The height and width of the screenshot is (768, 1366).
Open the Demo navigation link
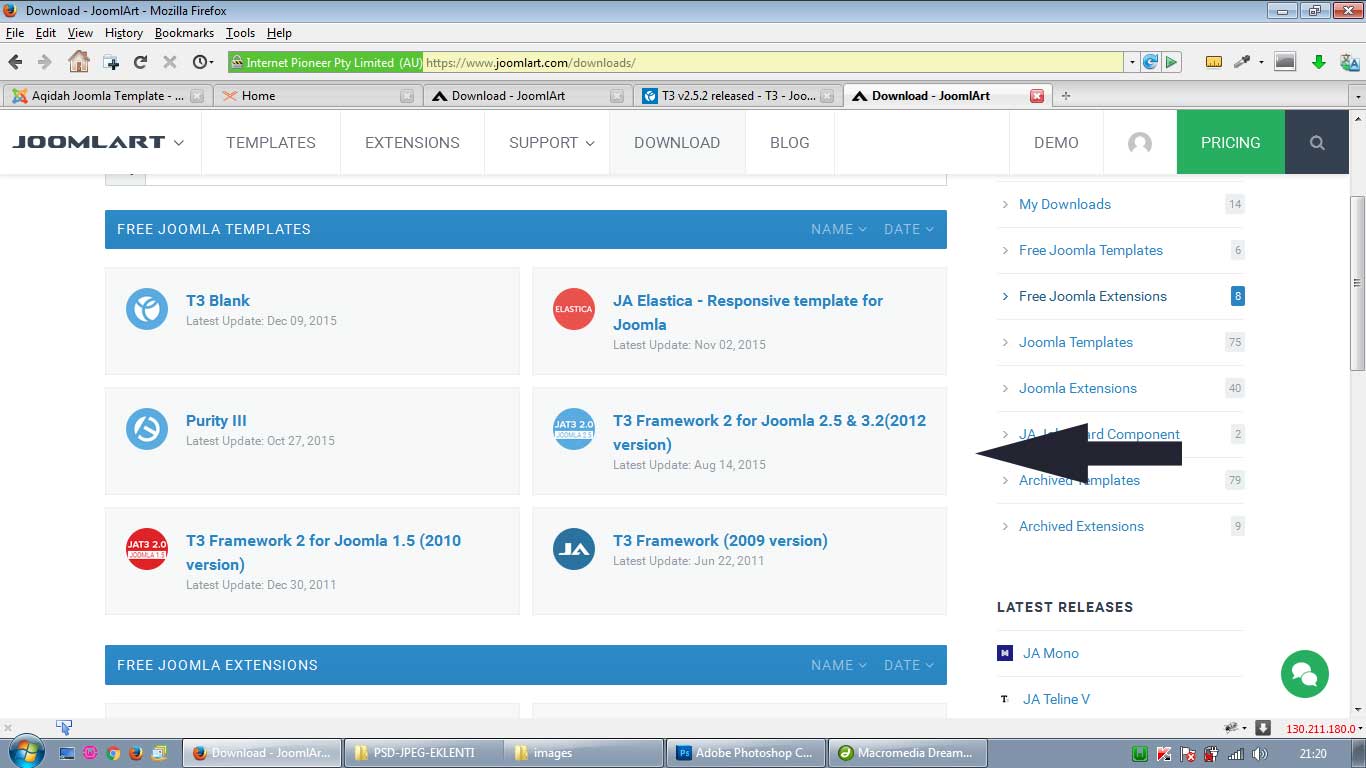point(1056,142)
